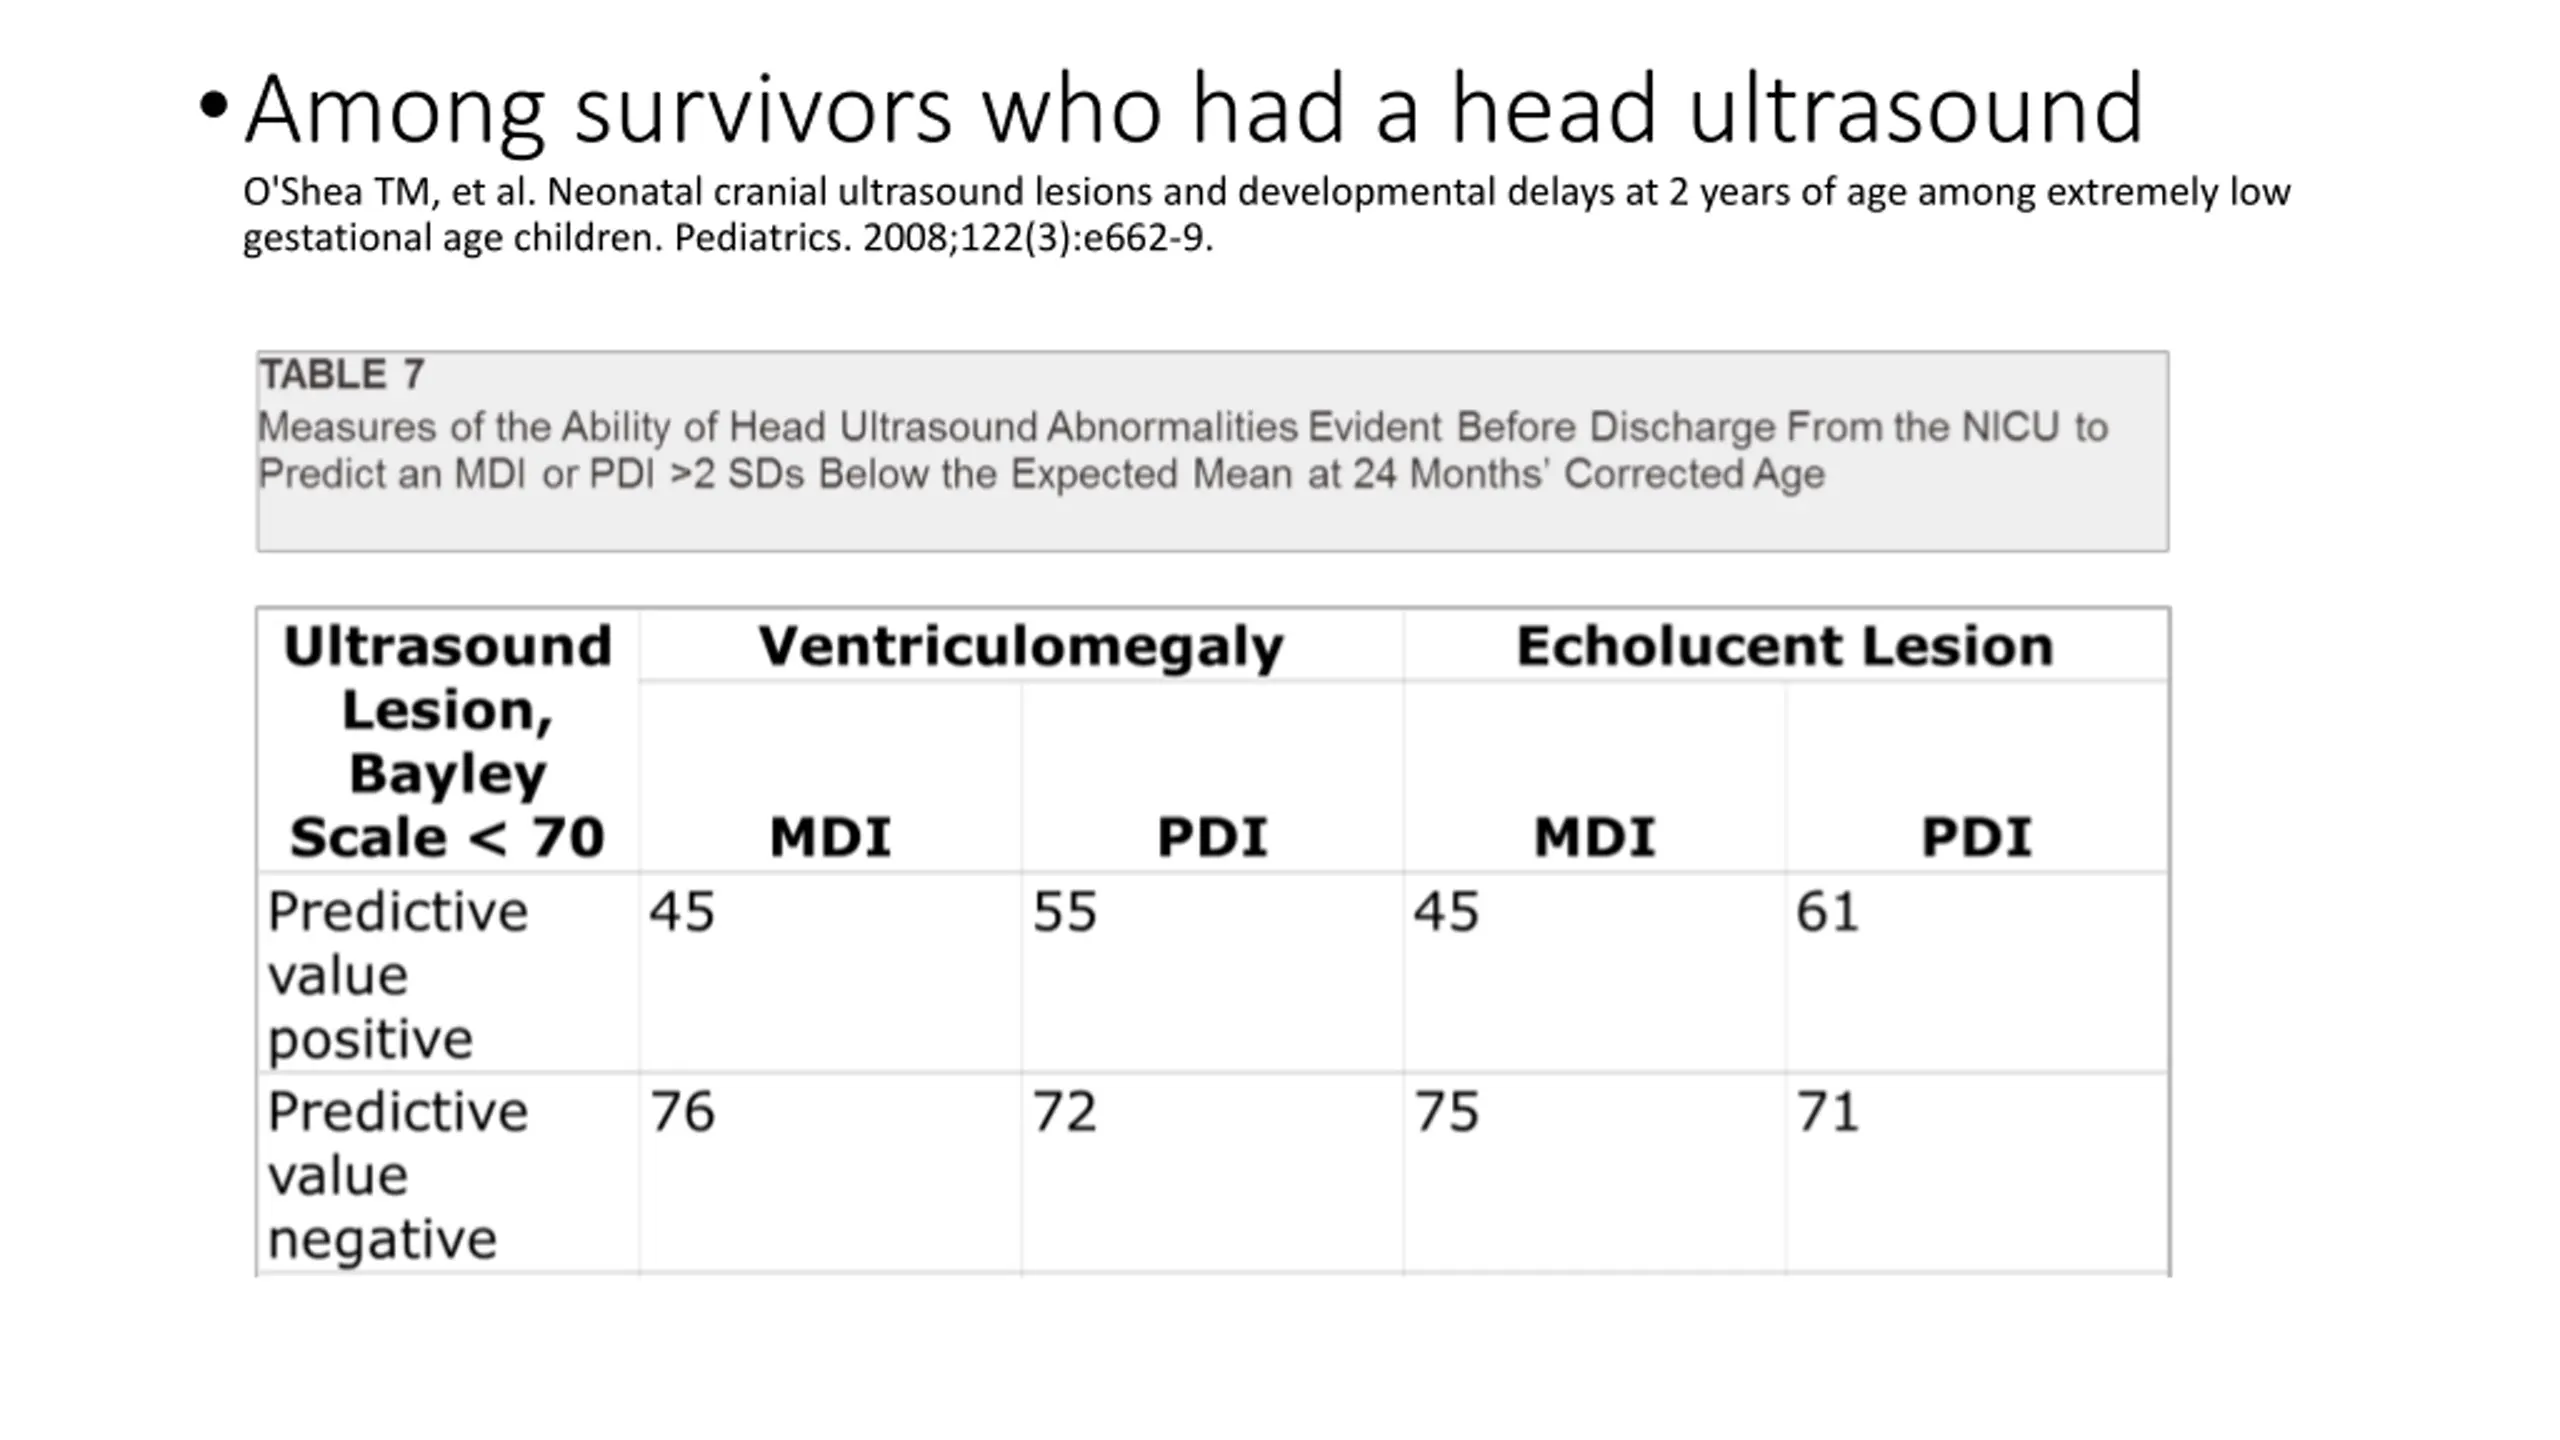This screenshot has width=2560, height=1440.
Task: Select the "Ventriculomegaly" column header
Action: pyautogui.click(x=1020, y=646)
